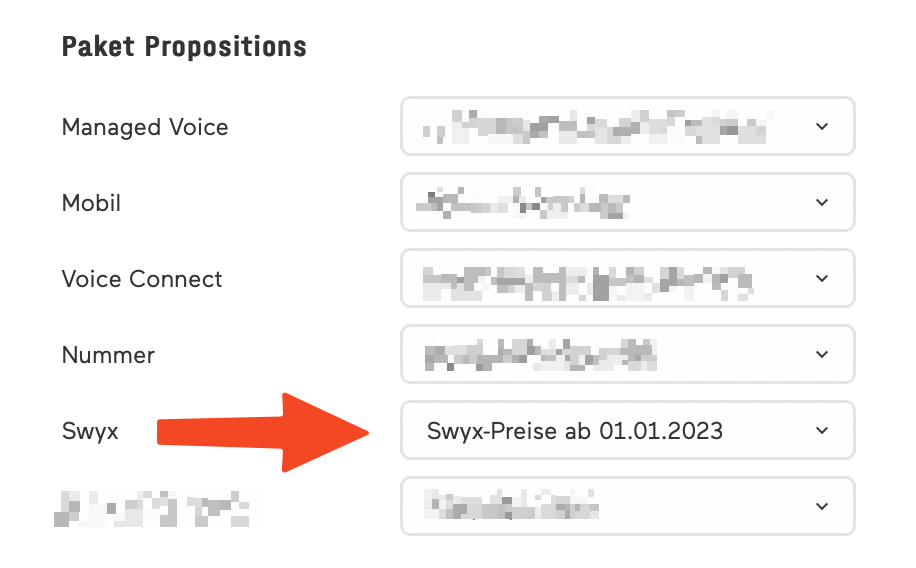
Task: Click the chevron icon in Nummer row
Action: [822, 355]
